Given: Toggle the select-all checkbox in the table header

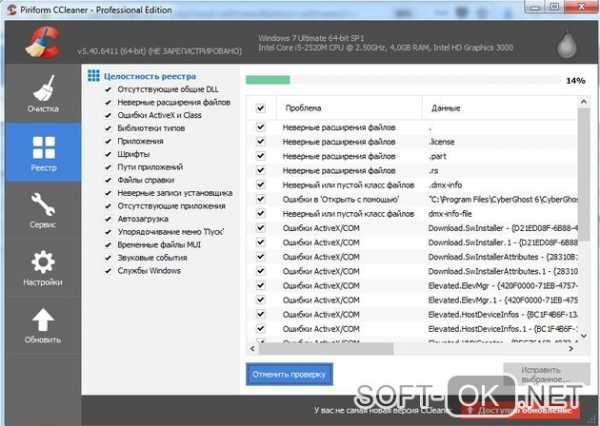Looking at the screenshot, I should point(261,108).
